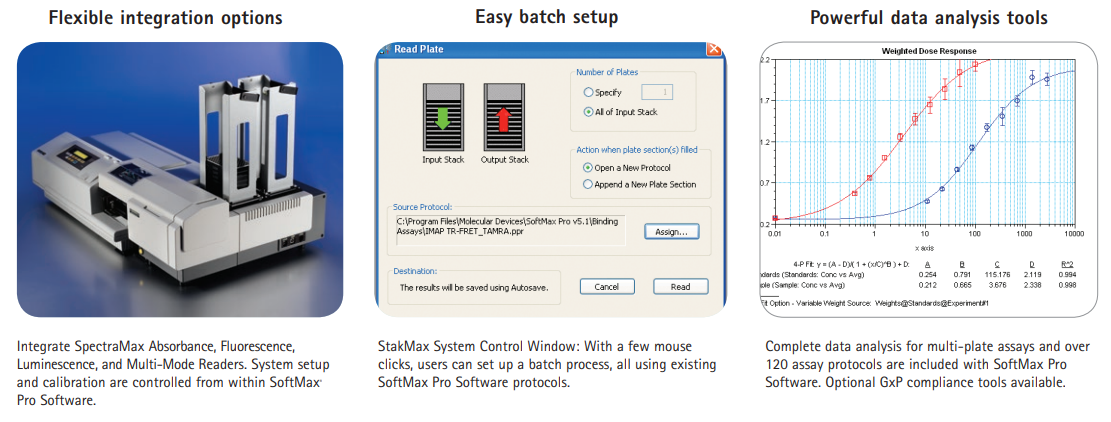Viewport: 1111px width, 422px height.
Task: Close the Read Plate dialog
Action: pyautogui.click(x=714, y=50)
